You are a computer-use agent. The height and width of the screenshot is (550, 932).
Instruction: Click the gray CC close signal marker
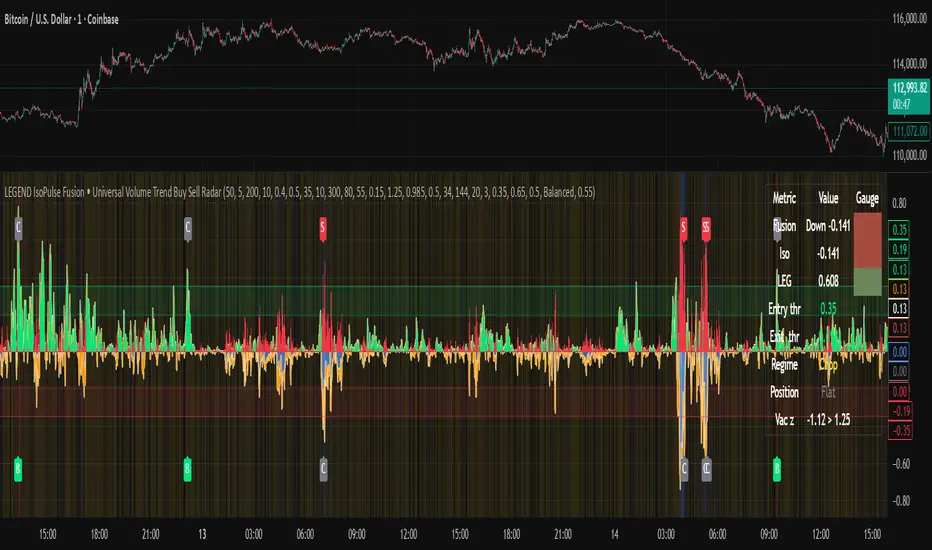[x=706, y=466]
